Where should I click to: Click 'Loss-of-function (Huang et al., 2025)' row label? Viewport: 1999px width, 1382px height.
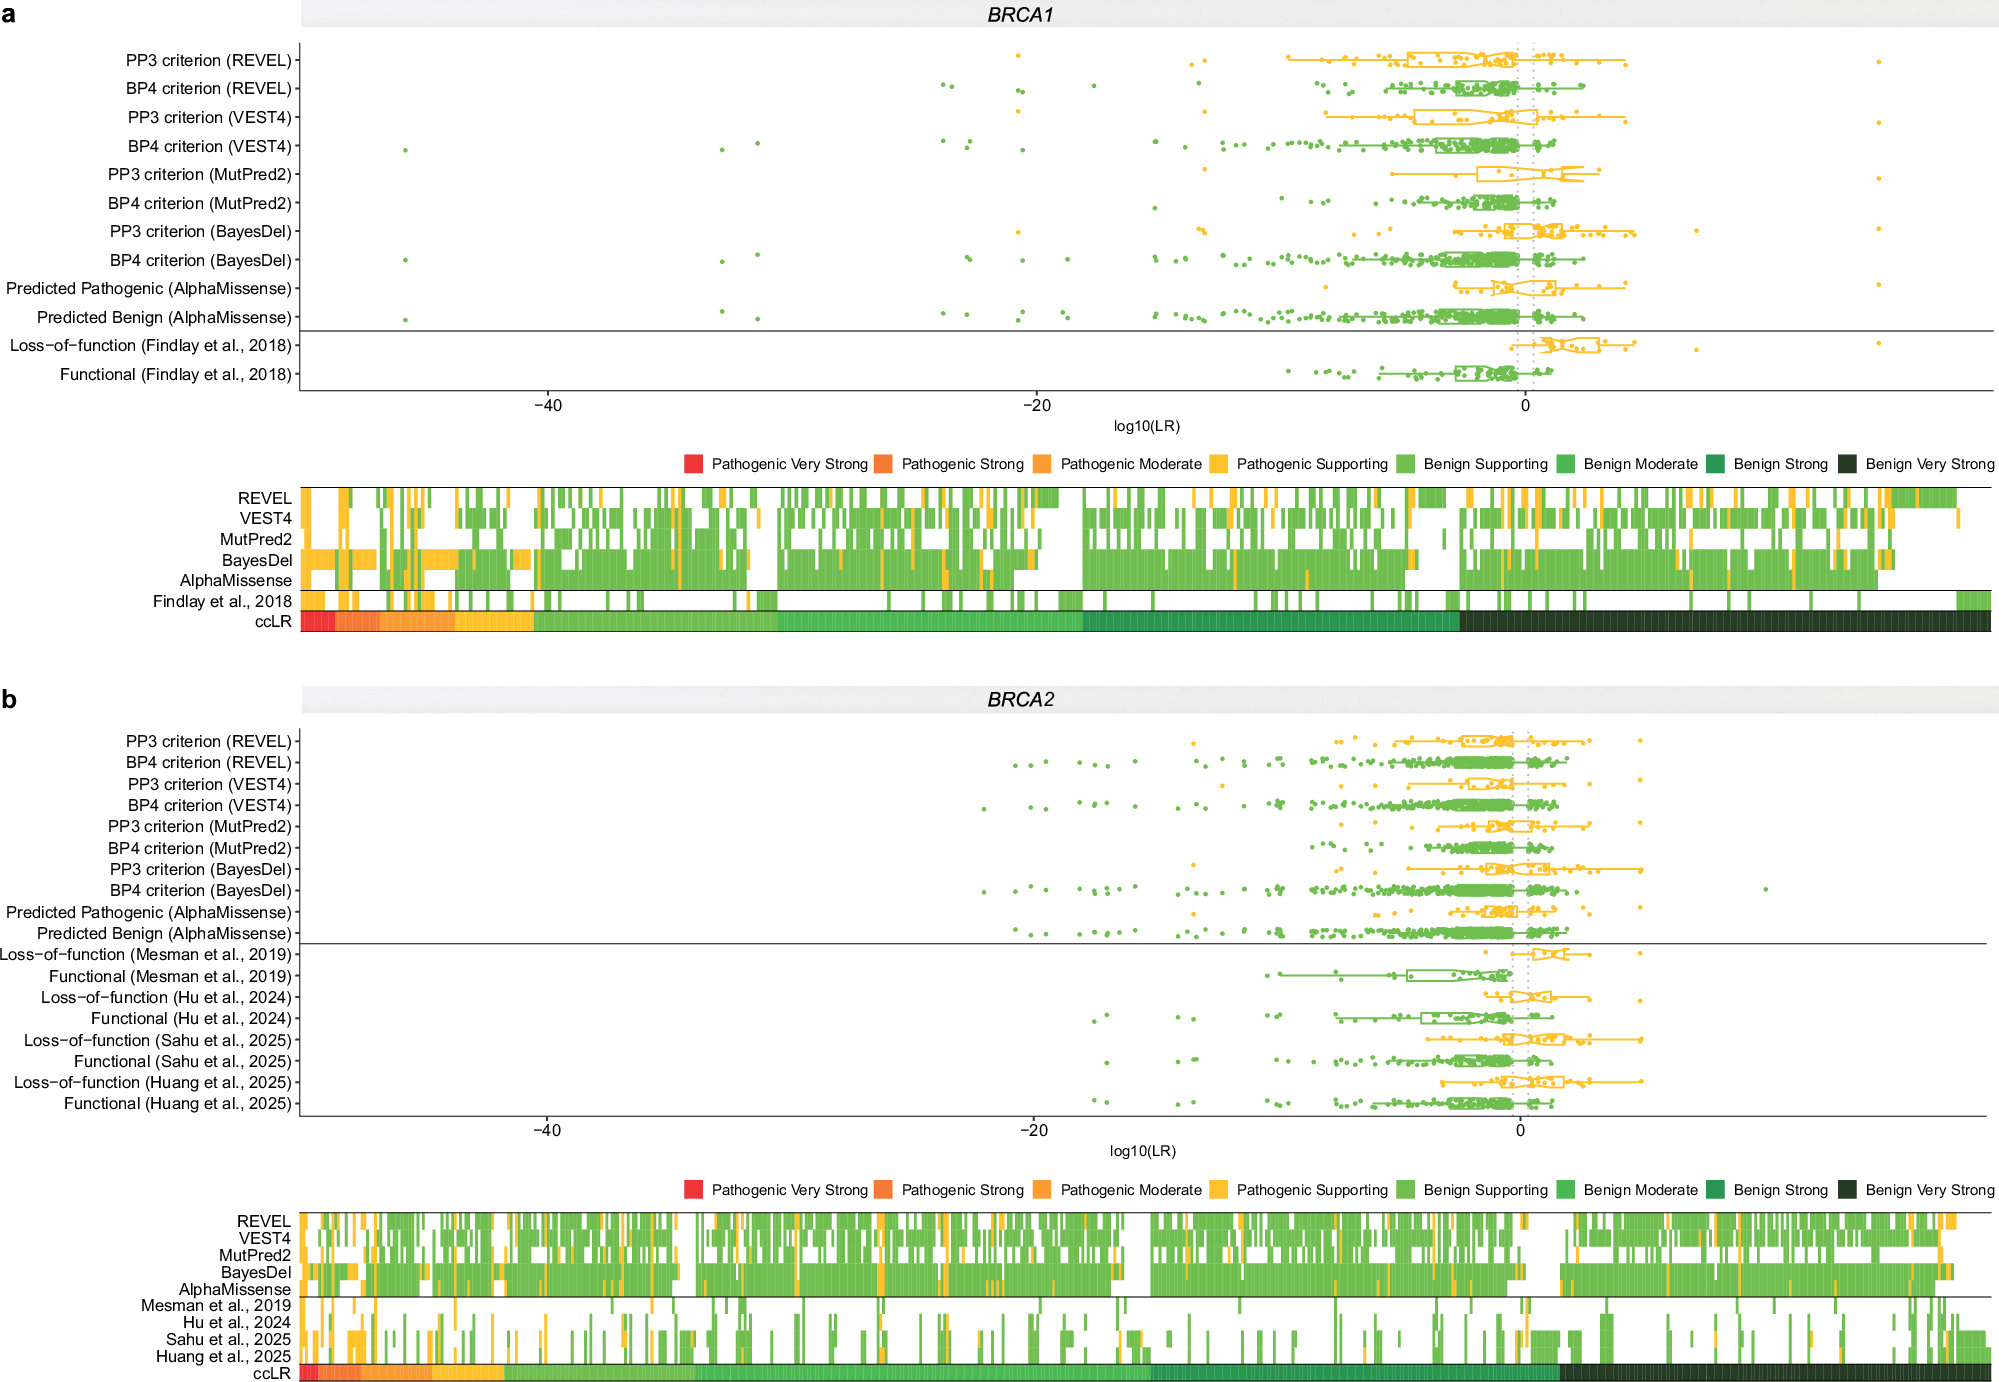pos(152,1082)
